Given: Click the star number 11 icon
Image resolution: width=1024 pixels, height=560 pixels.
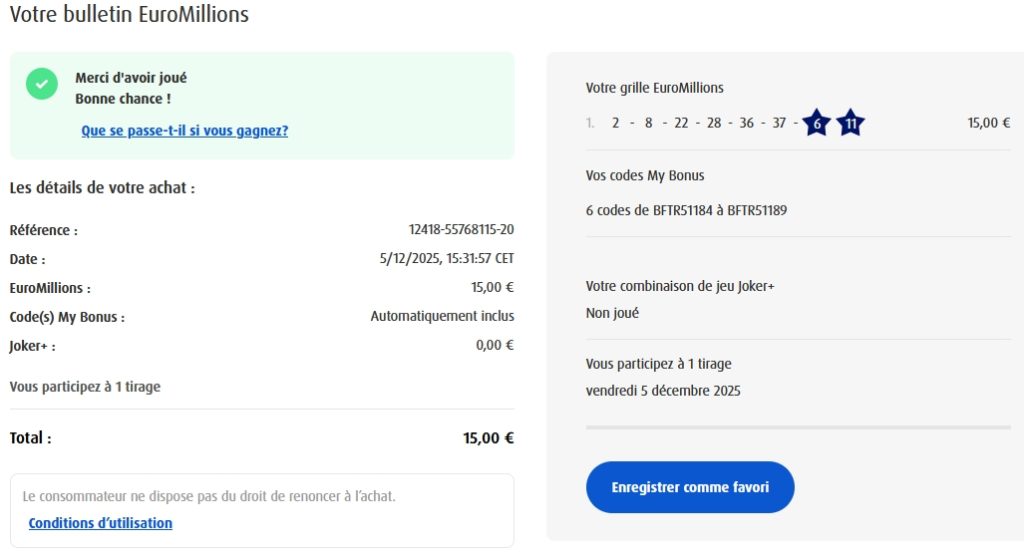Looking at the screenshot, I should (x=850, y=123).
